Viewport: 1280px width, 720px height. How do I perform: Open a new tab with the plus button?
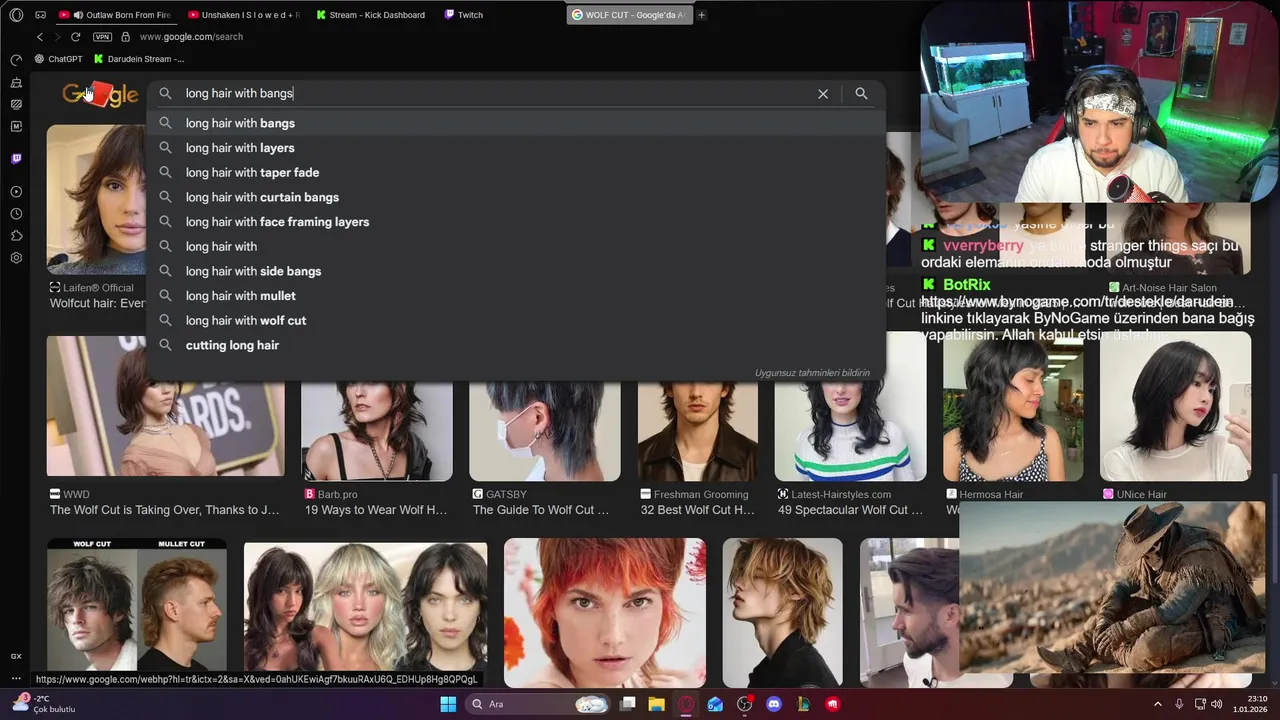701,15
